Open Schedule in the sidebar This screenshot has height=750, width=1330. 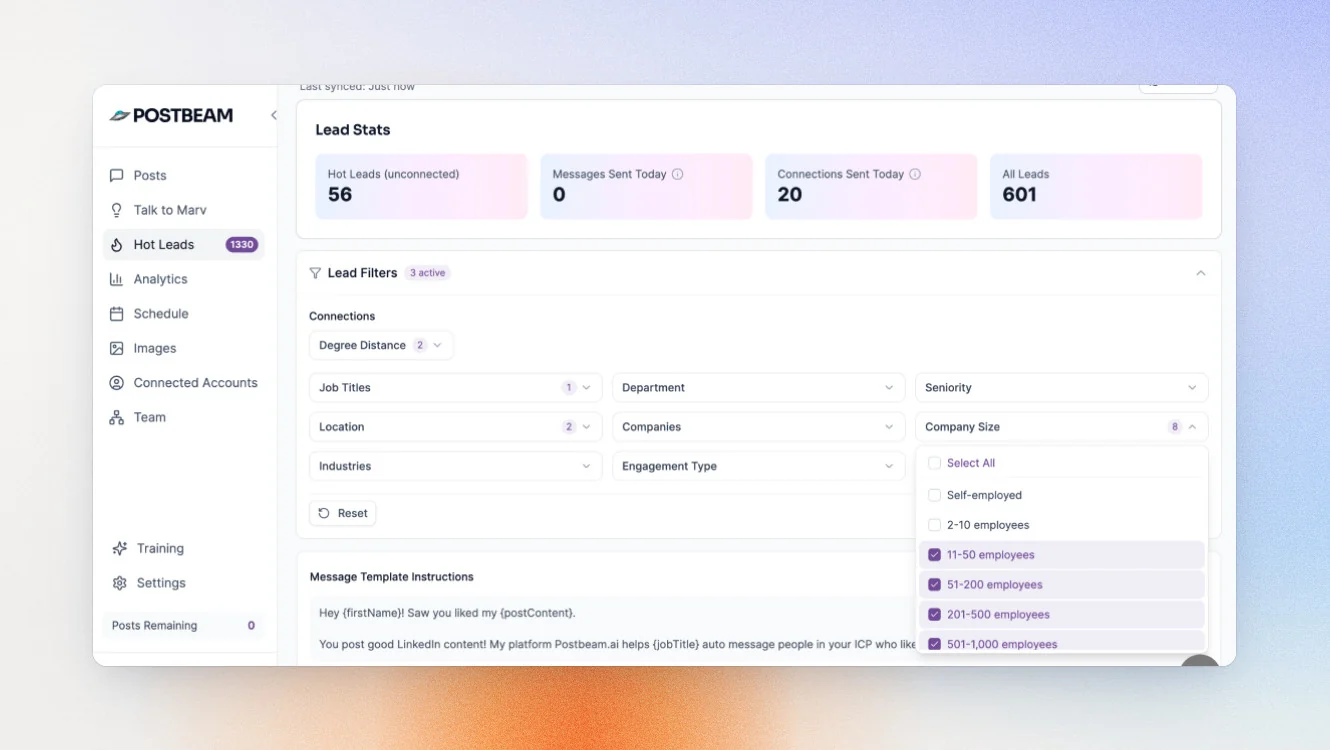point(183,314)
